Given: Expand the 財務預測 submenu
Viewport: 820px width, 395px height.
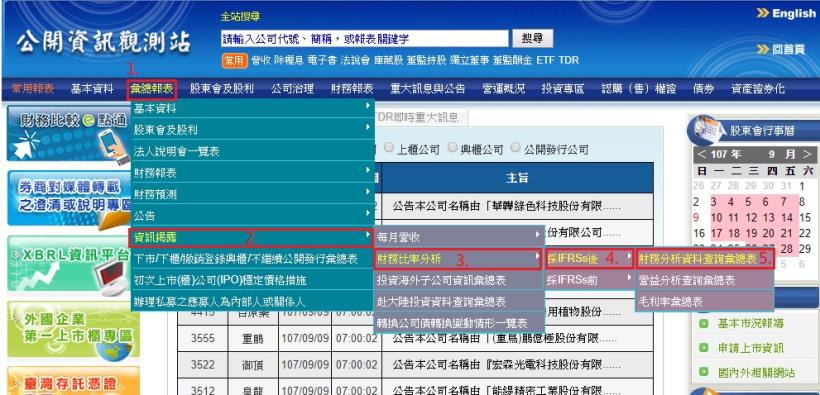Looking at the screenshot, I should click(253, 194).
